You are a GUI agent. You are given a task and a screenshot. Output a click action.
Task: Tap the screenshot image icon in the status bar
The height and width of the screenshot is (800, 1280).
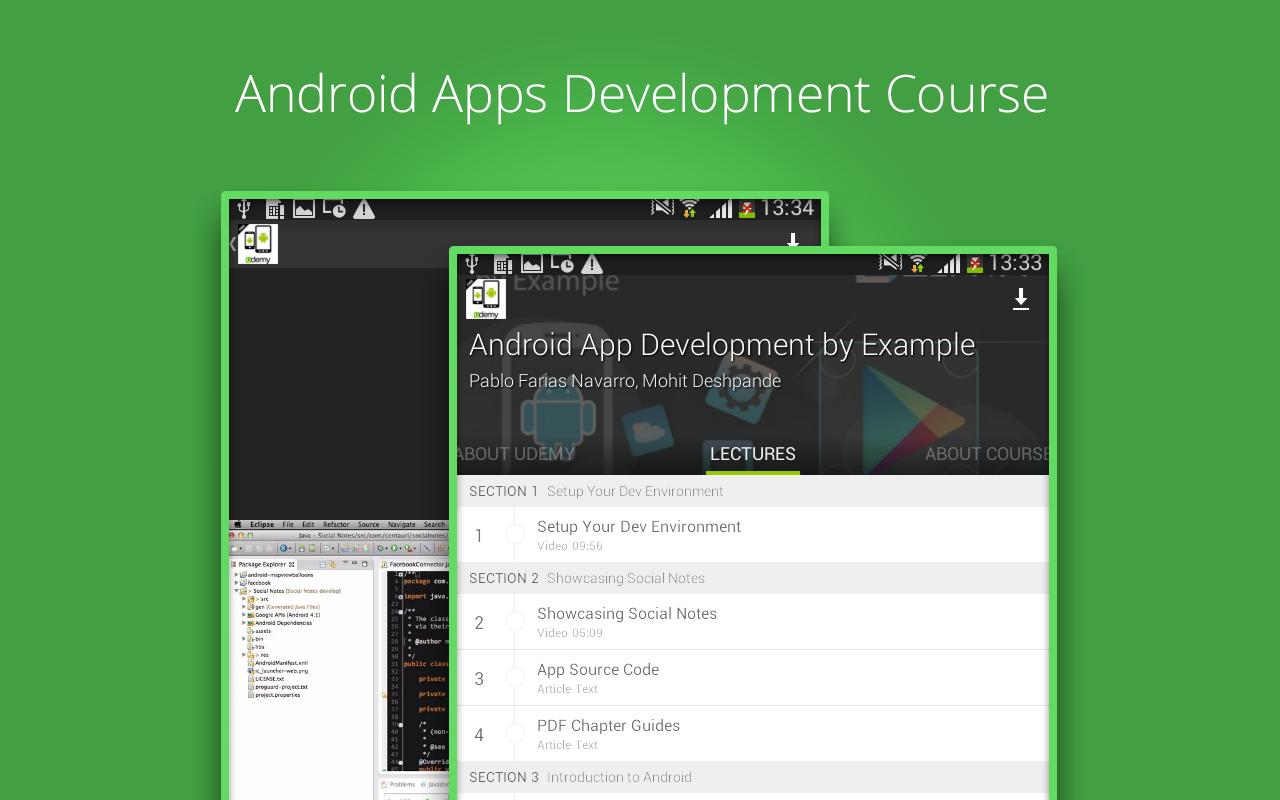[x=530, y=264]
